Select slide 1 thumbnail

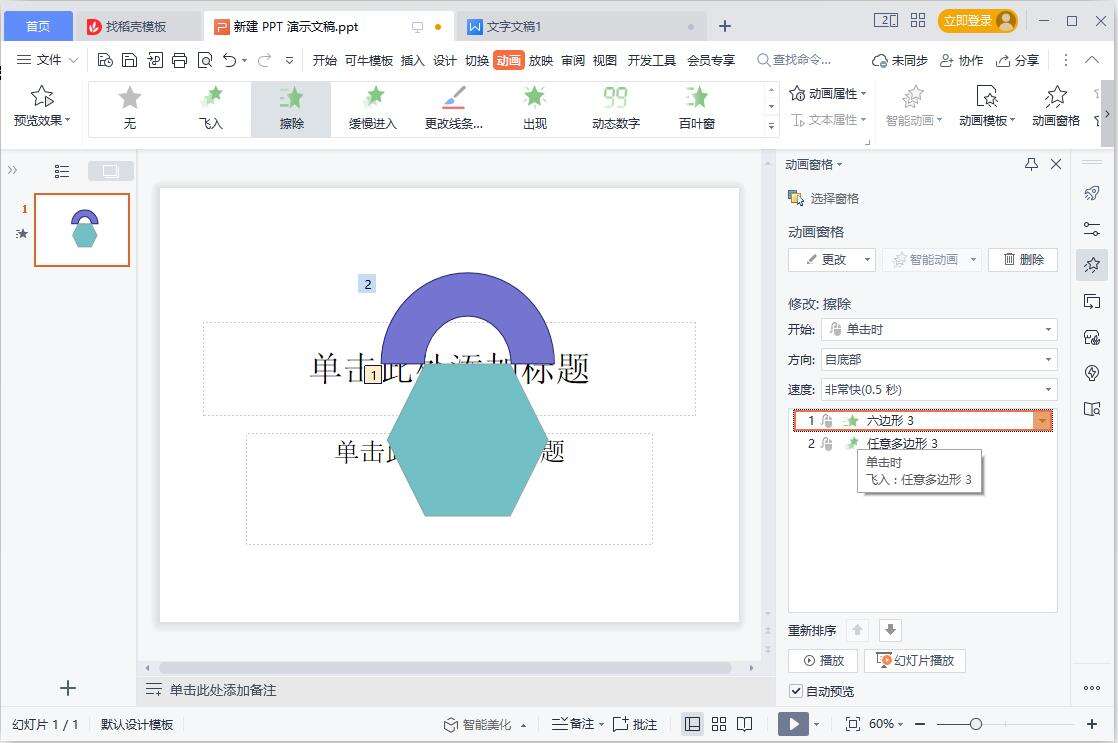tap(82, 230)
